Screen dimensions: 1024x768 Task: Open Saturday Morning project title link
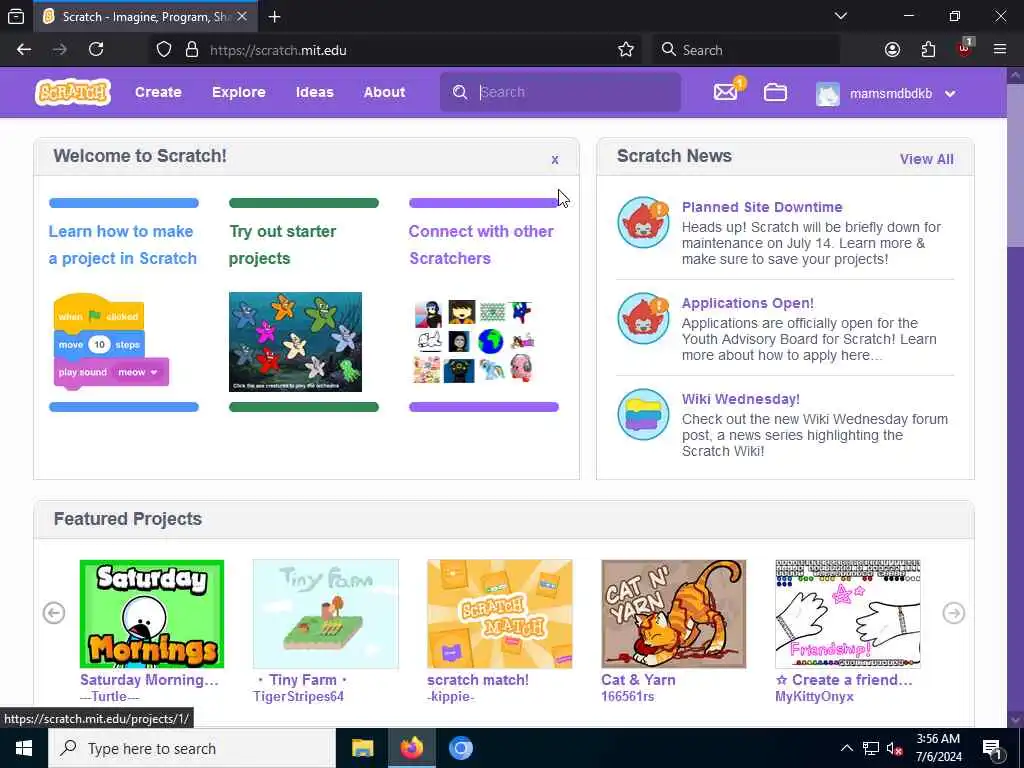coord(149,680)
